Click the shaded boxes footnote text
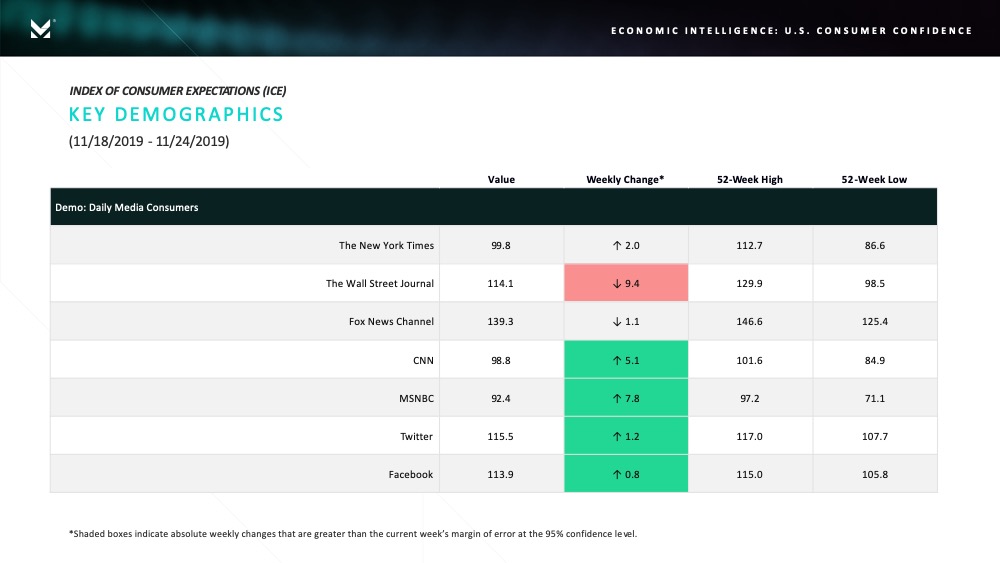 pos(353,534)
